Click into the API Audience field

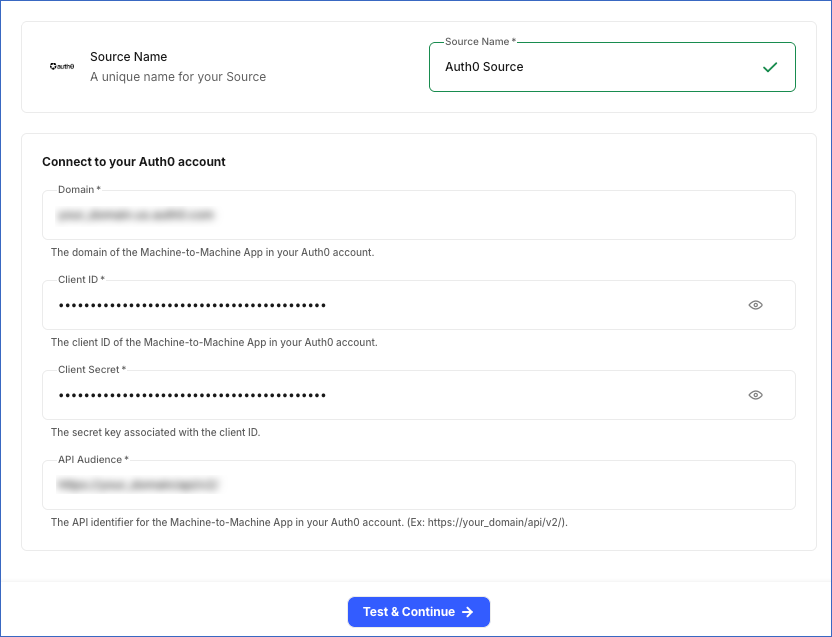click(419, 485)
